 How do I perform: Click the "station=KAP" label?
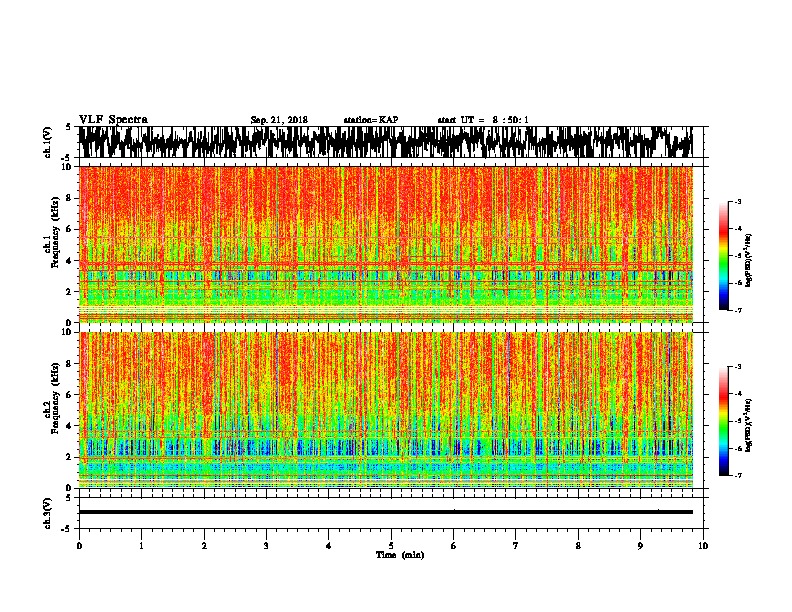pos(371,120)
